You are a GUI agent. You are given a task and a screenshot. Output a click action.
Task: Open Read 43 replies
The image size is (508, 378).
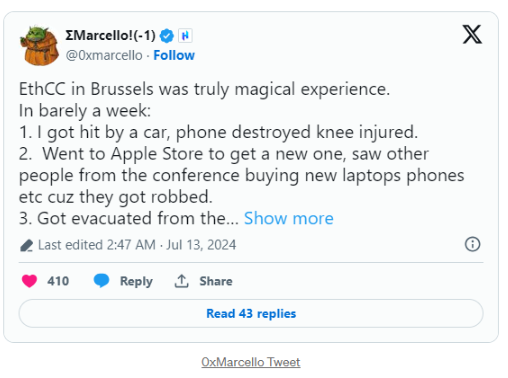pos(251,314)
